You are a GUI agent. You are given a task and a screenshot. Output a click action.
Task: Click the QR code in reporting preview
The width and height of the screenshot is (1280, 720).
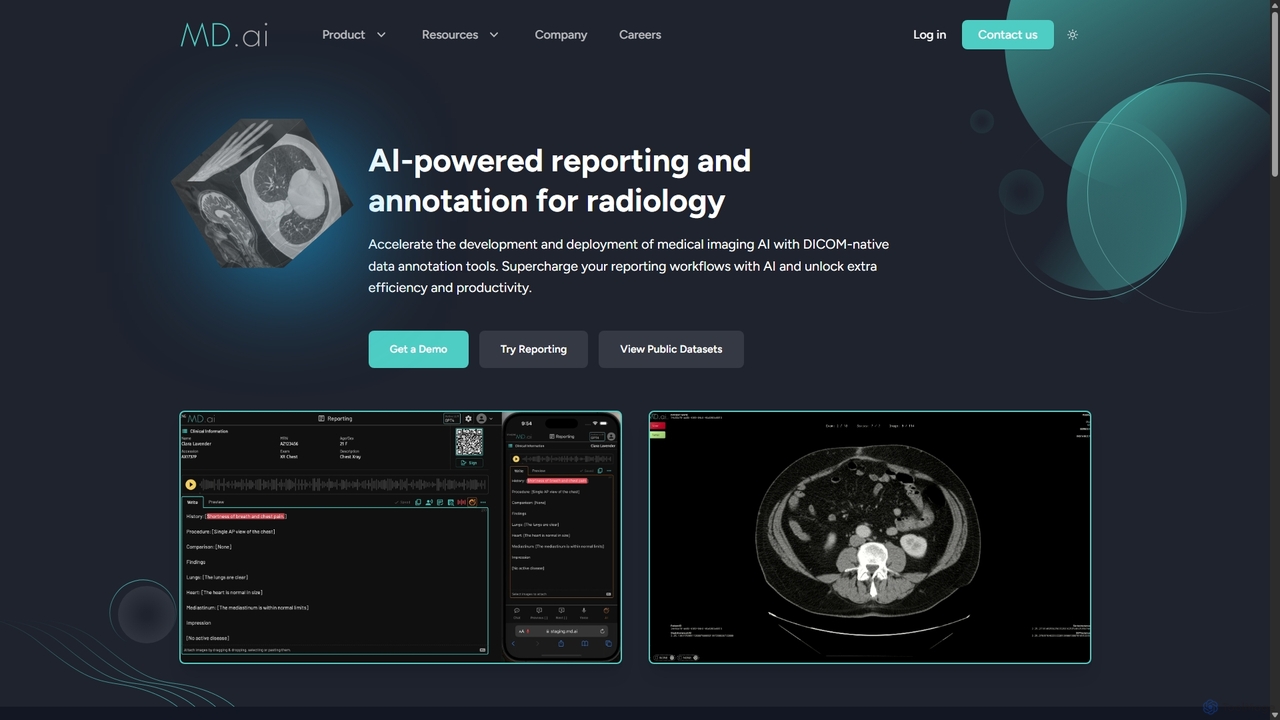click(469, 442)
